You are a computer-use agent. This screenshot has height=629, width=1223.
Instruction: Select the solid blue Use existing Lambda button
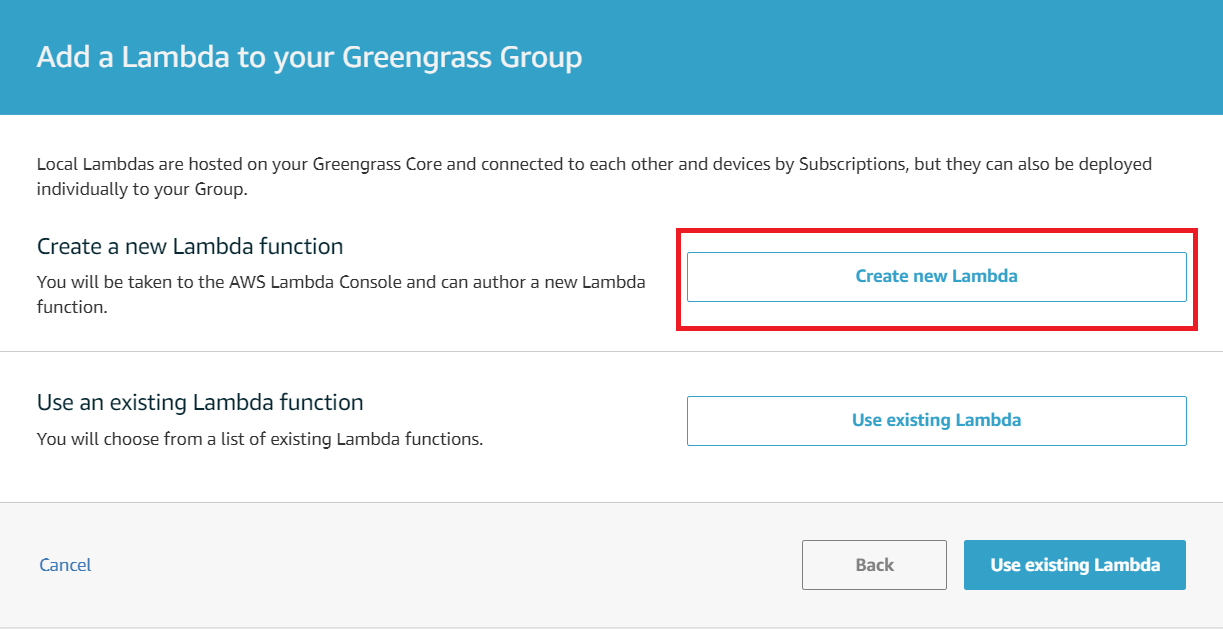click(x=1075, y=565)
